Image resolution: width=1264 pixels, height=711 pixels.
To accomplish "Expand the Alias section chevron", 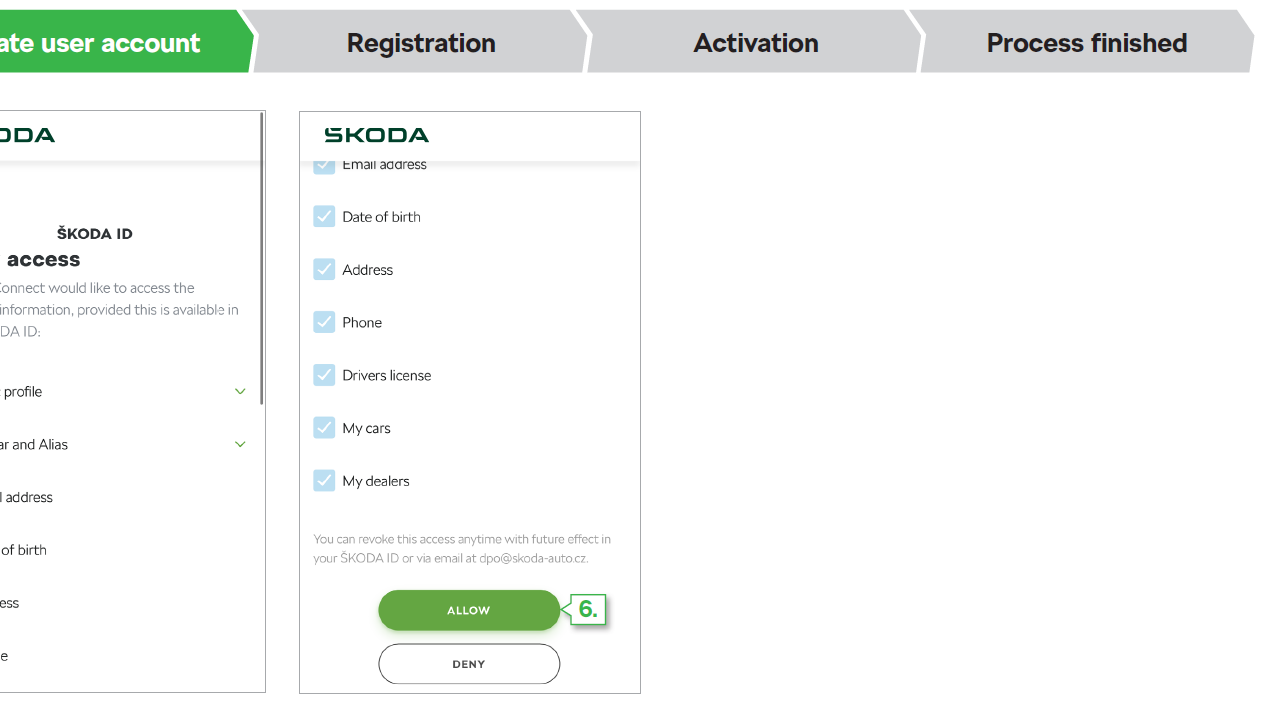I will pos(240,444).
